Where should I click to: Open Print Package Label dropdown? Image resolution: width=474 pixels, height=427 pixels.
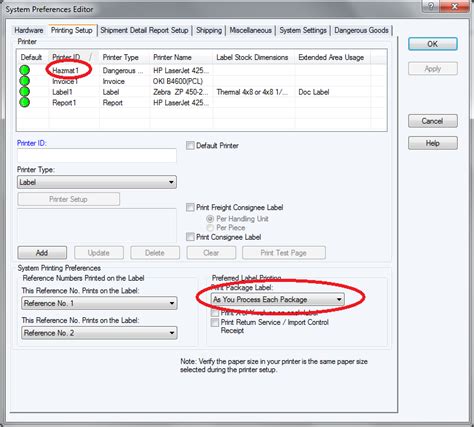tap(277, 299)
